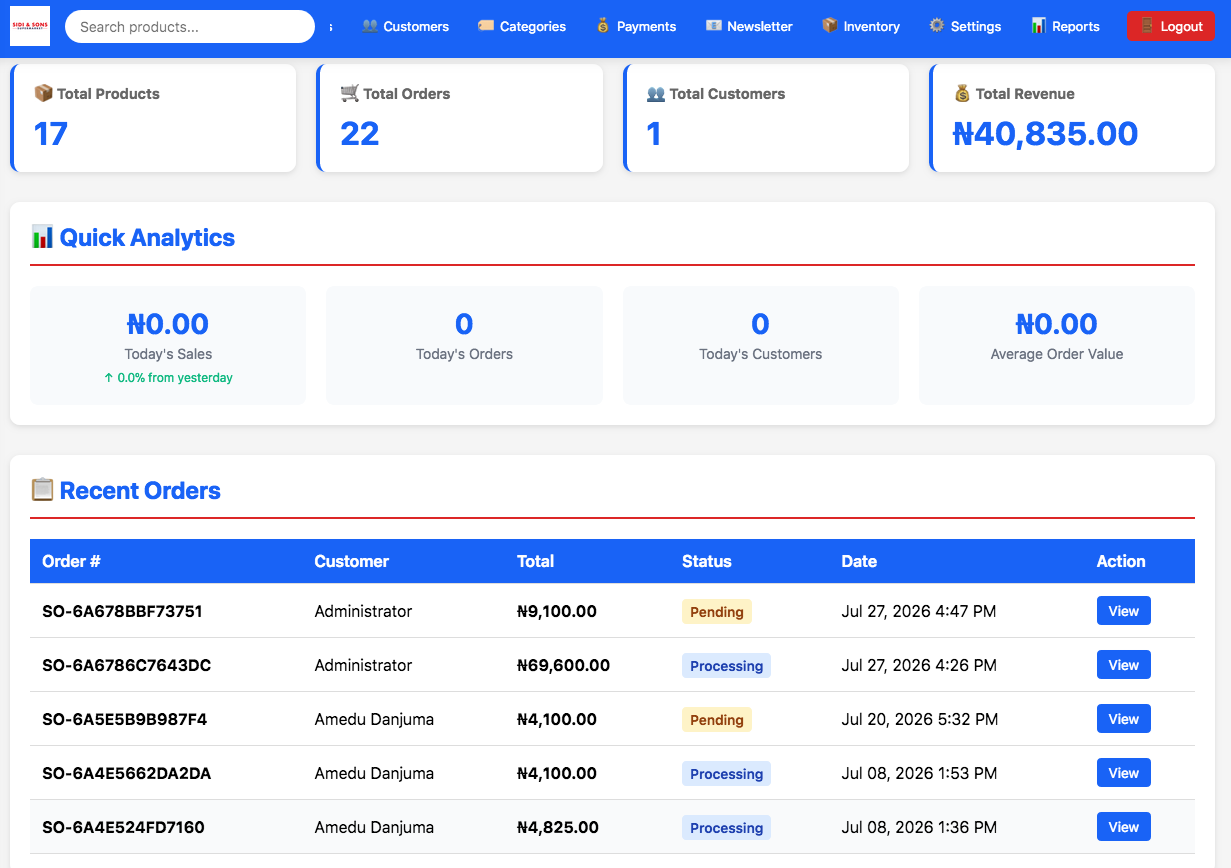Click the Sidi & Sons logo
Viewport: 1231px width, 868px height.
(x=30, y=26)
